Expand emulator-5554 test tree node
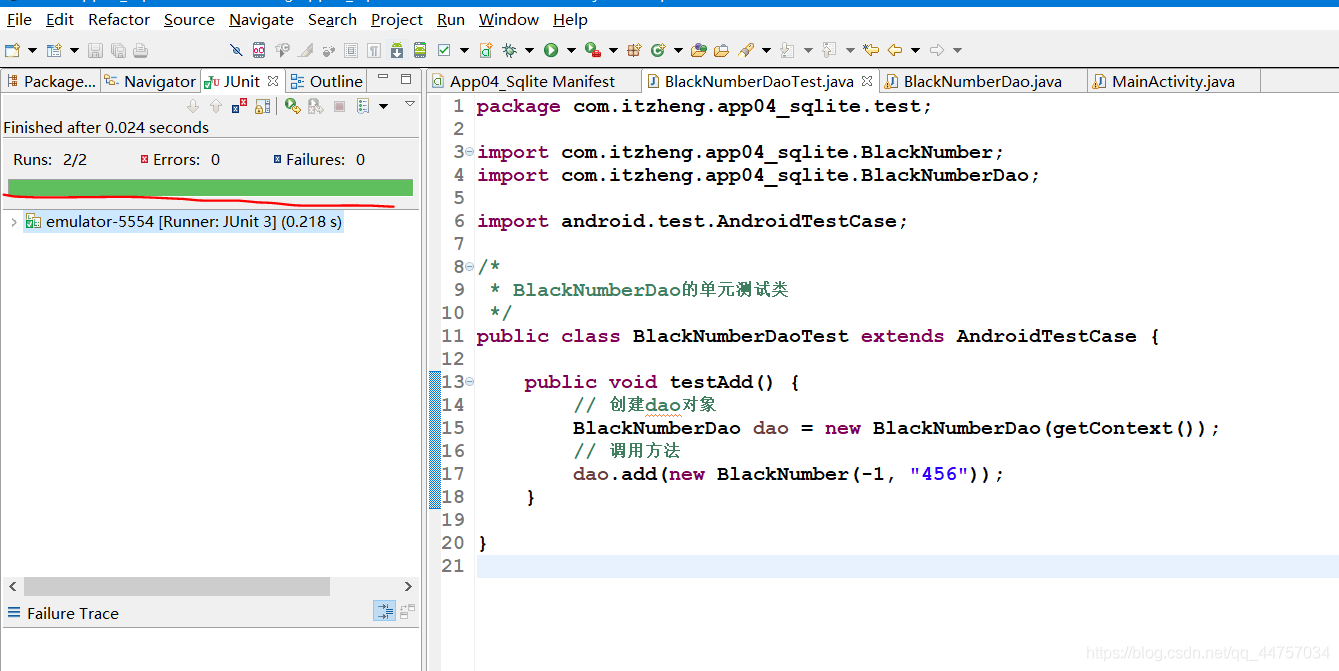Screen dimensions: 1339x671 pyautogui.click(x=13, y=221)
